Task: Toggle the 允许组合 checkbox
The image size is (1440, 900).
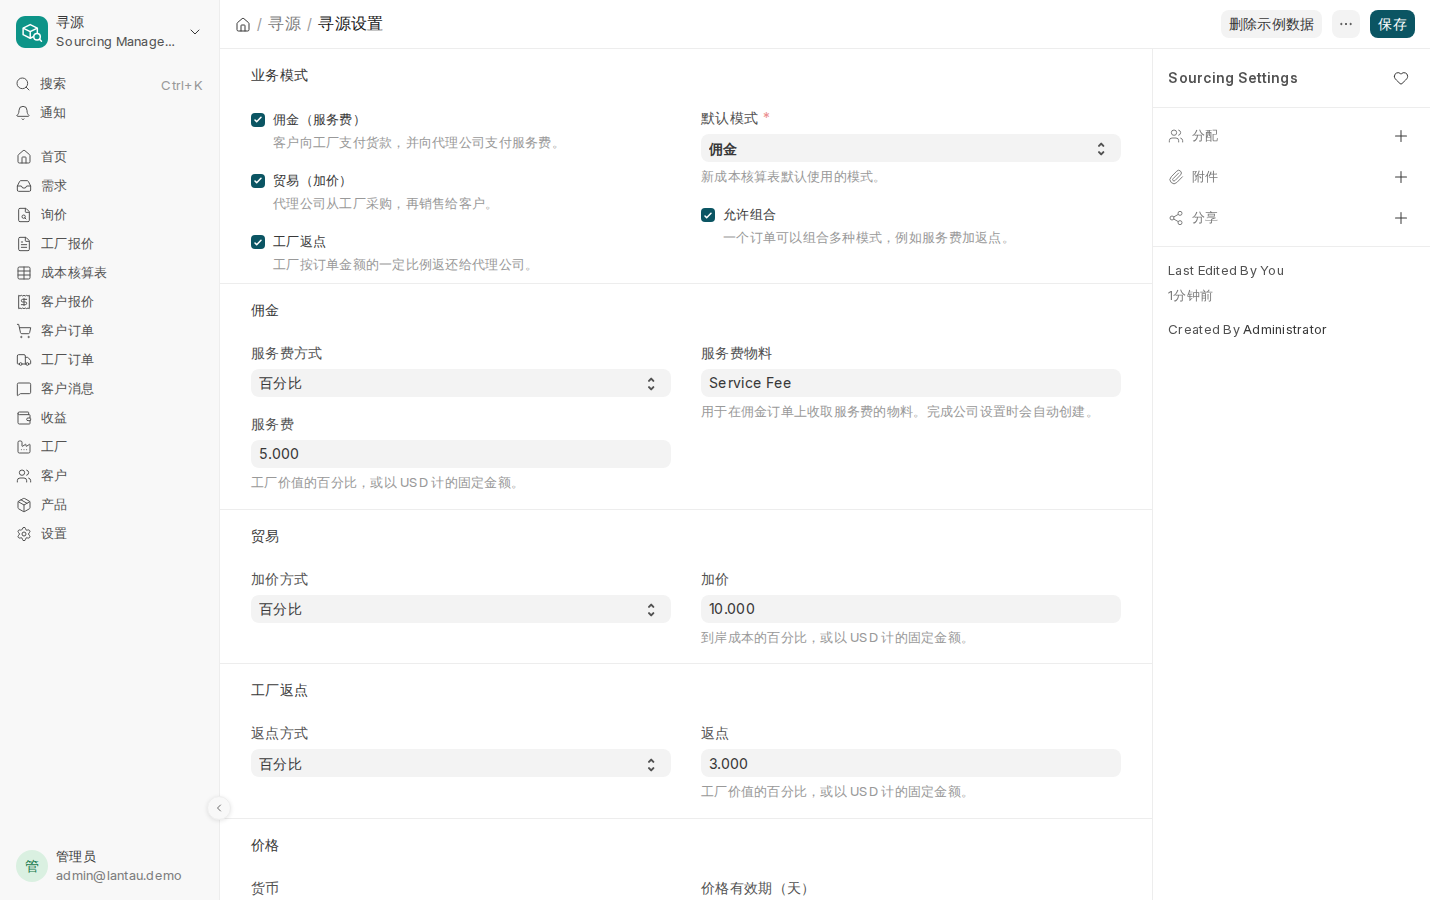Action: point(708,215)
